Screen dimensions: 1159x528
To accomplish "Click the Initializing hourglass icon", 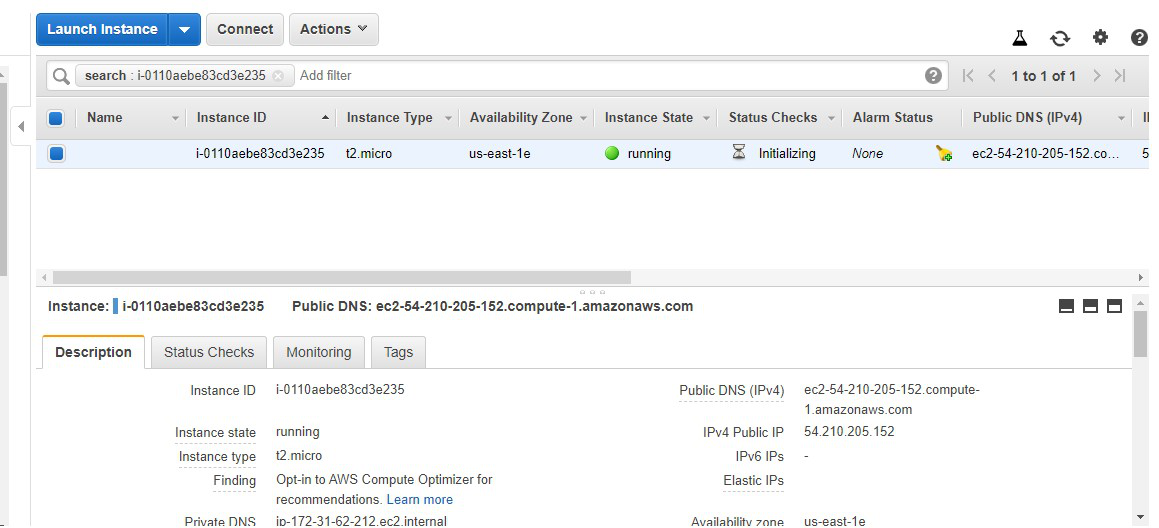I will pos(738,153).
